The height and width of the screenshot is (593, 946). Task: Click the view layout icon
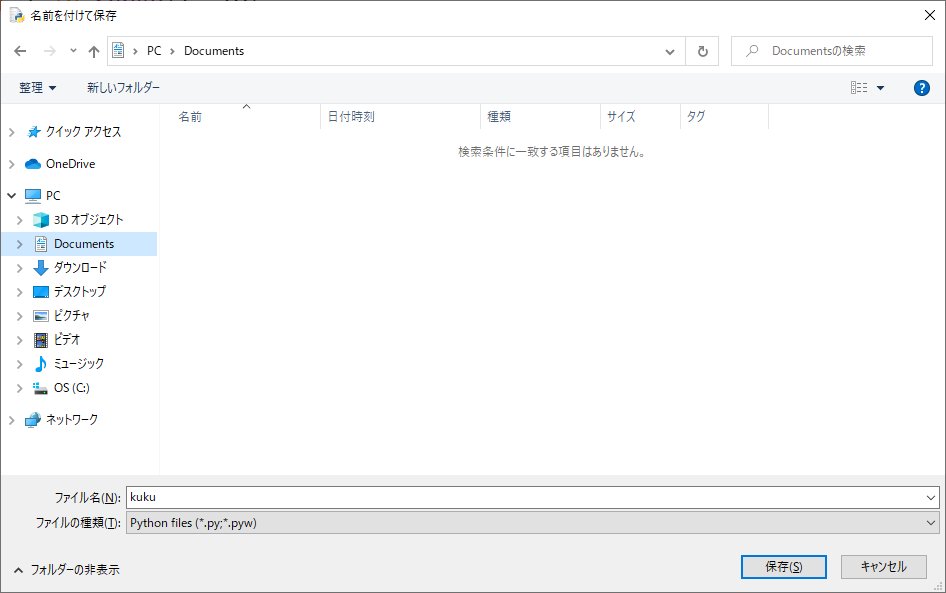coord(859,88)
